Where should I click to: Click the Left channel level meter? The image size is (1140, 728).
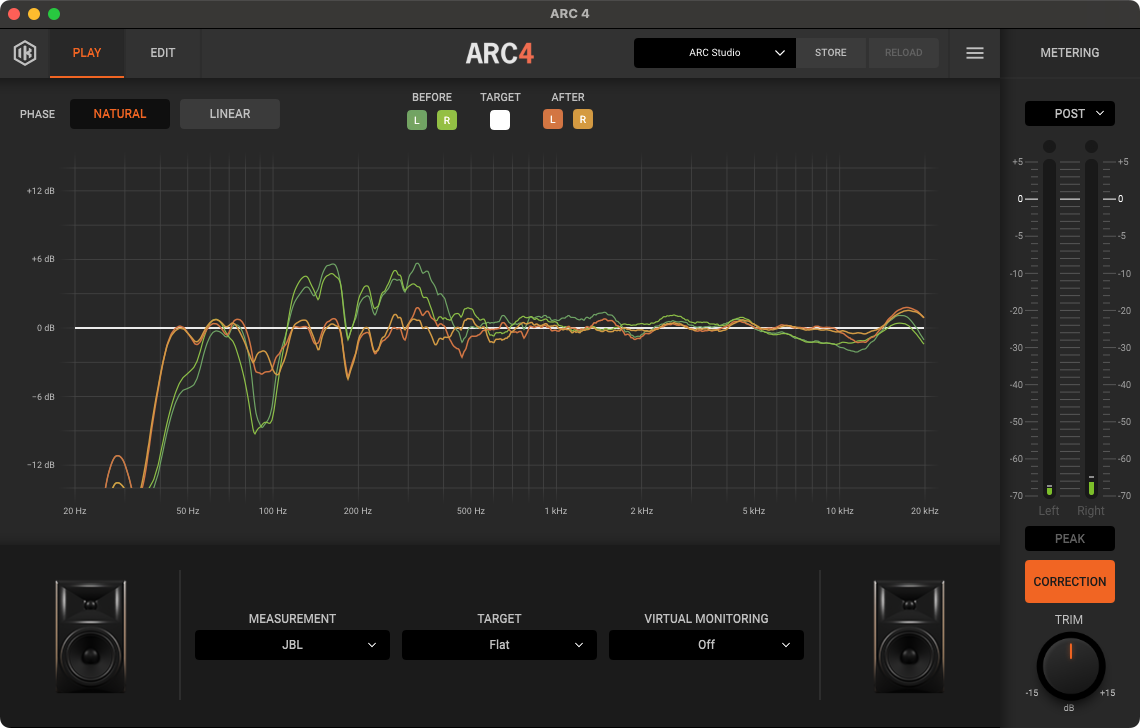tap(1049, 328)
